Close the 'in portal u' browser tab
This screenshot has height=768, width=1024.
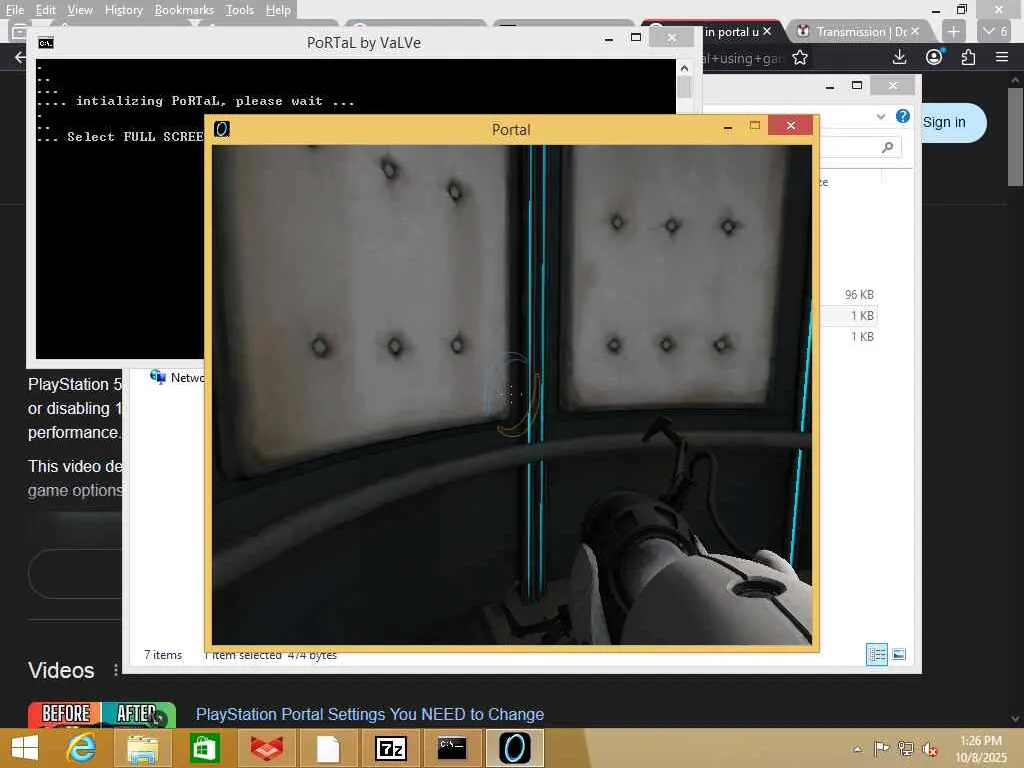[767, 31]
